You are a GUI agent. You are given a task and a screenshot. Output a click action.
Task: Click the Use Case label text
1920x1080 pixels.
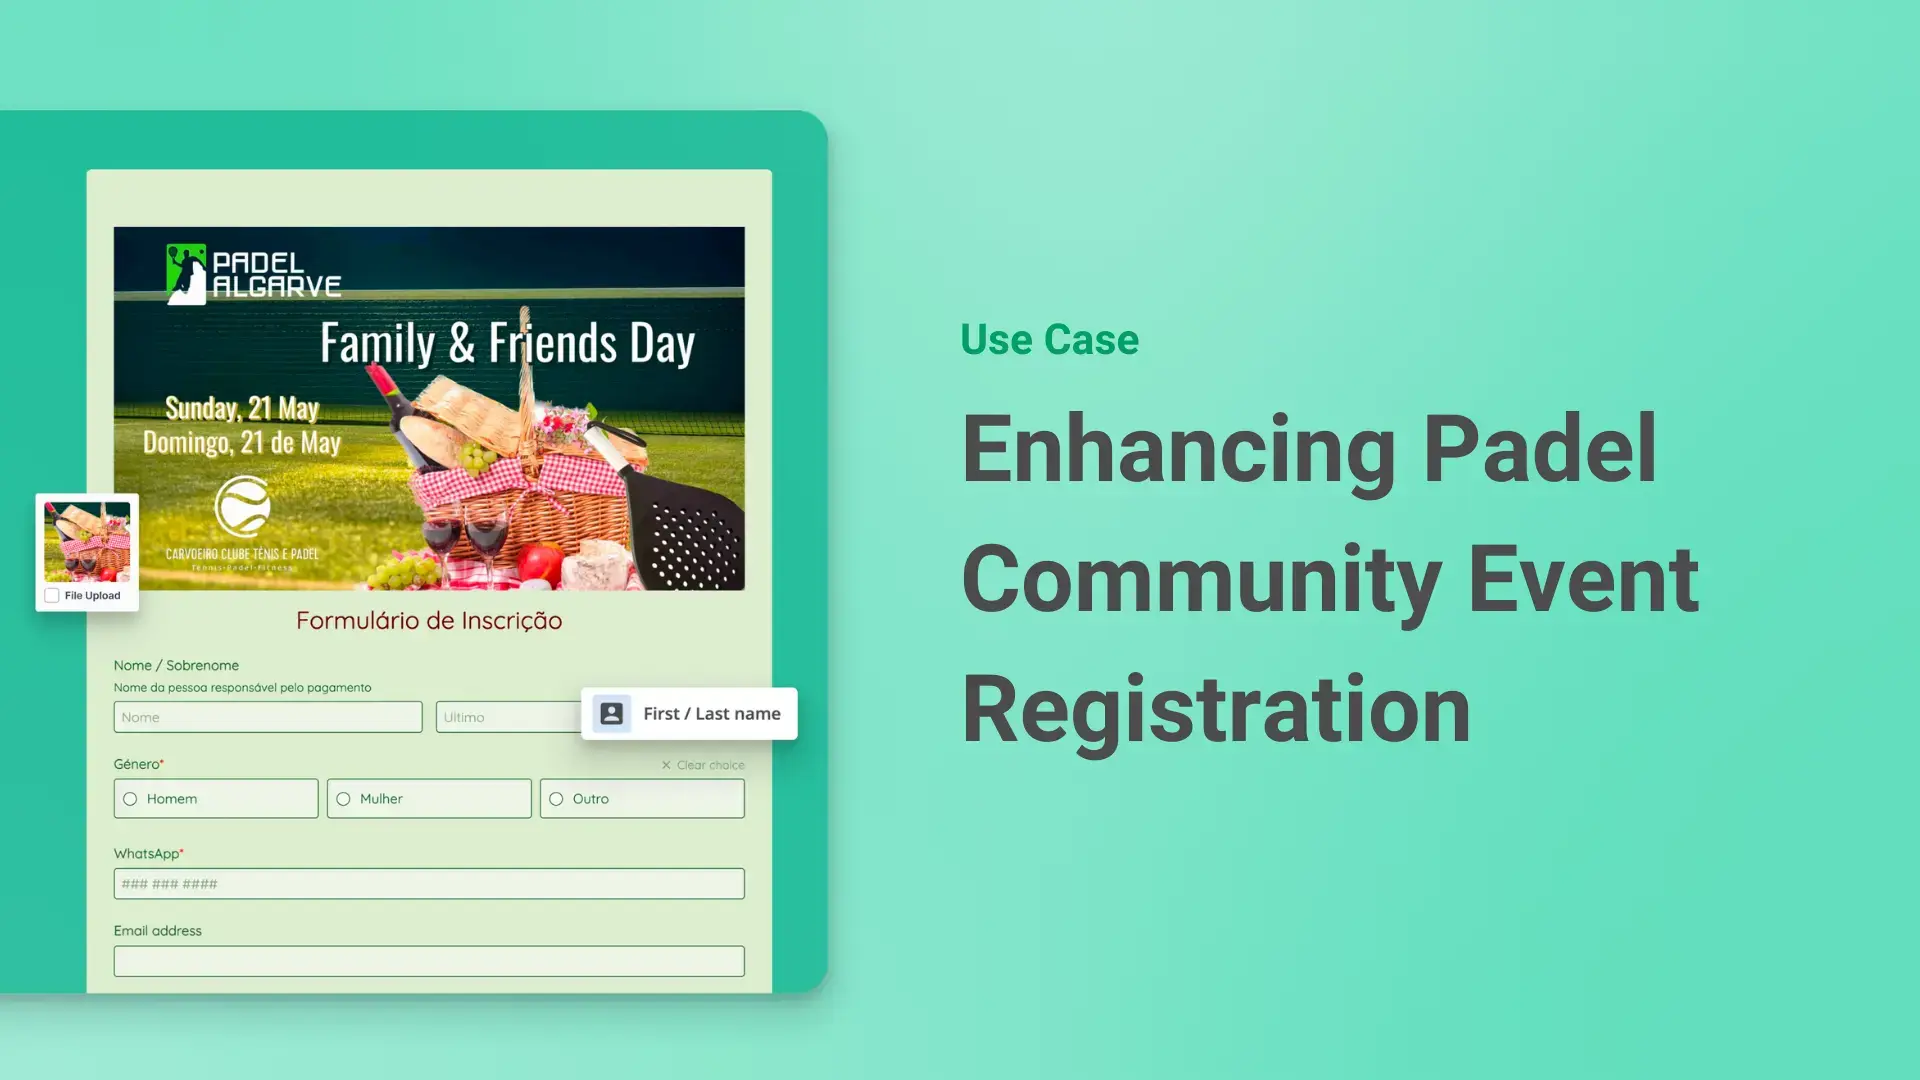pyautogui.click(x=1046, y=339)
